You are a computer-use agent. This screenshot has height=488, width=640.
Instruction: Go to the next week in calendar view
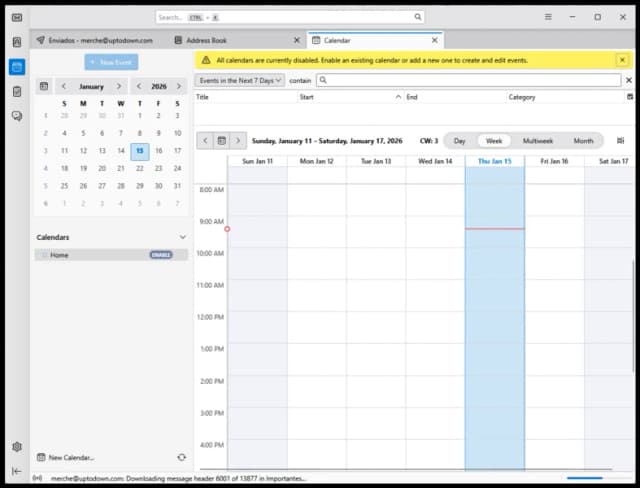click(x=238, y=141)
